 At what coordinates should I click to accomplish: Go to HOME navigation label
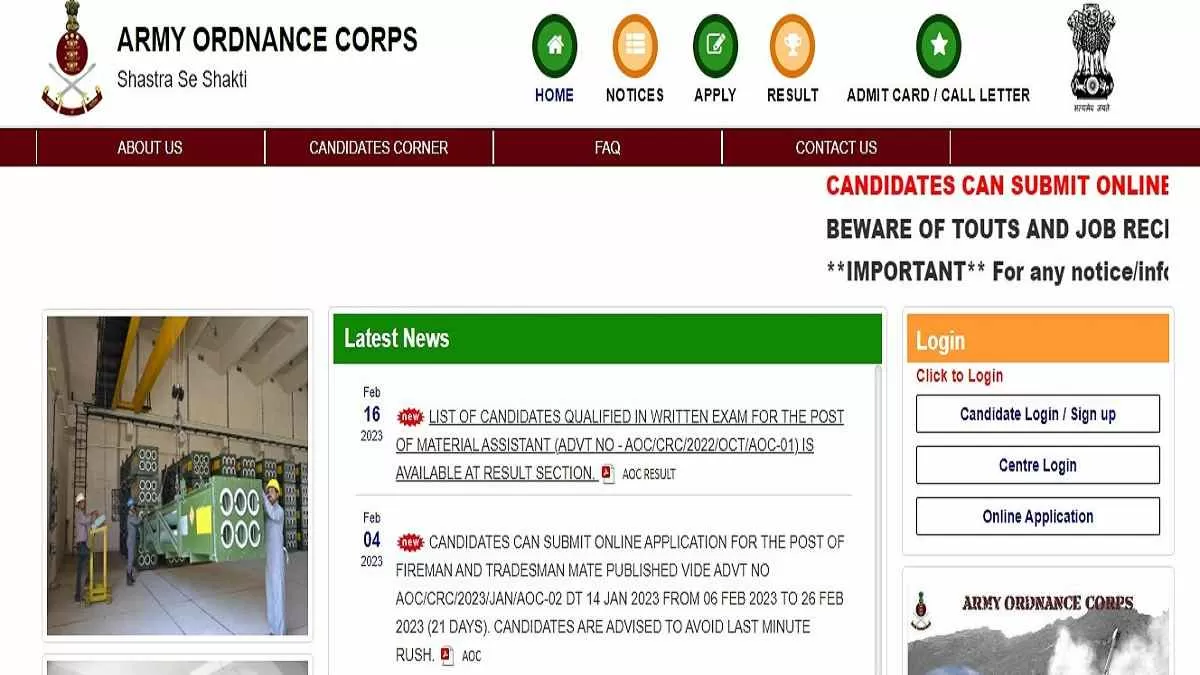pyautogui.click(x=554, y=95)
